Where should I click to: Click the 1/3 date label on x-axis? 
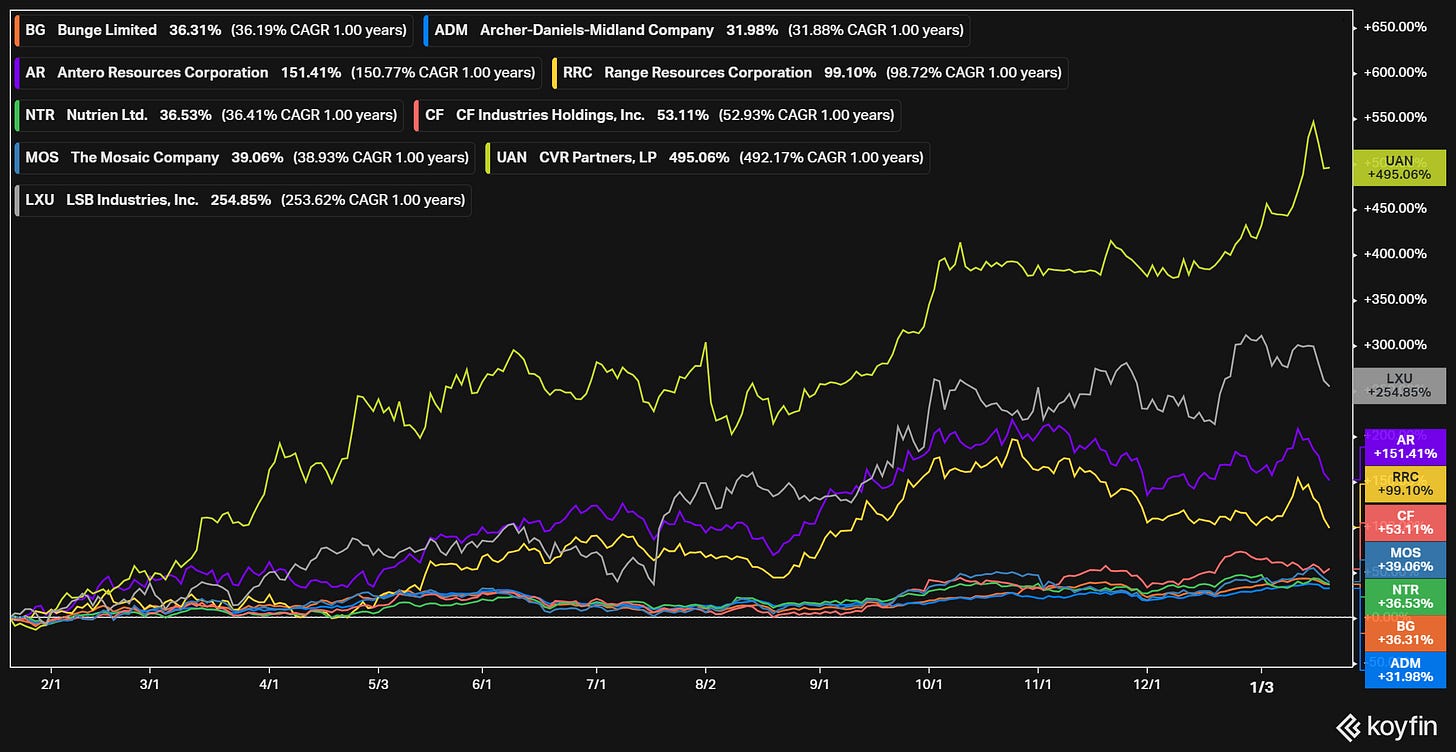click(1262, 687)
